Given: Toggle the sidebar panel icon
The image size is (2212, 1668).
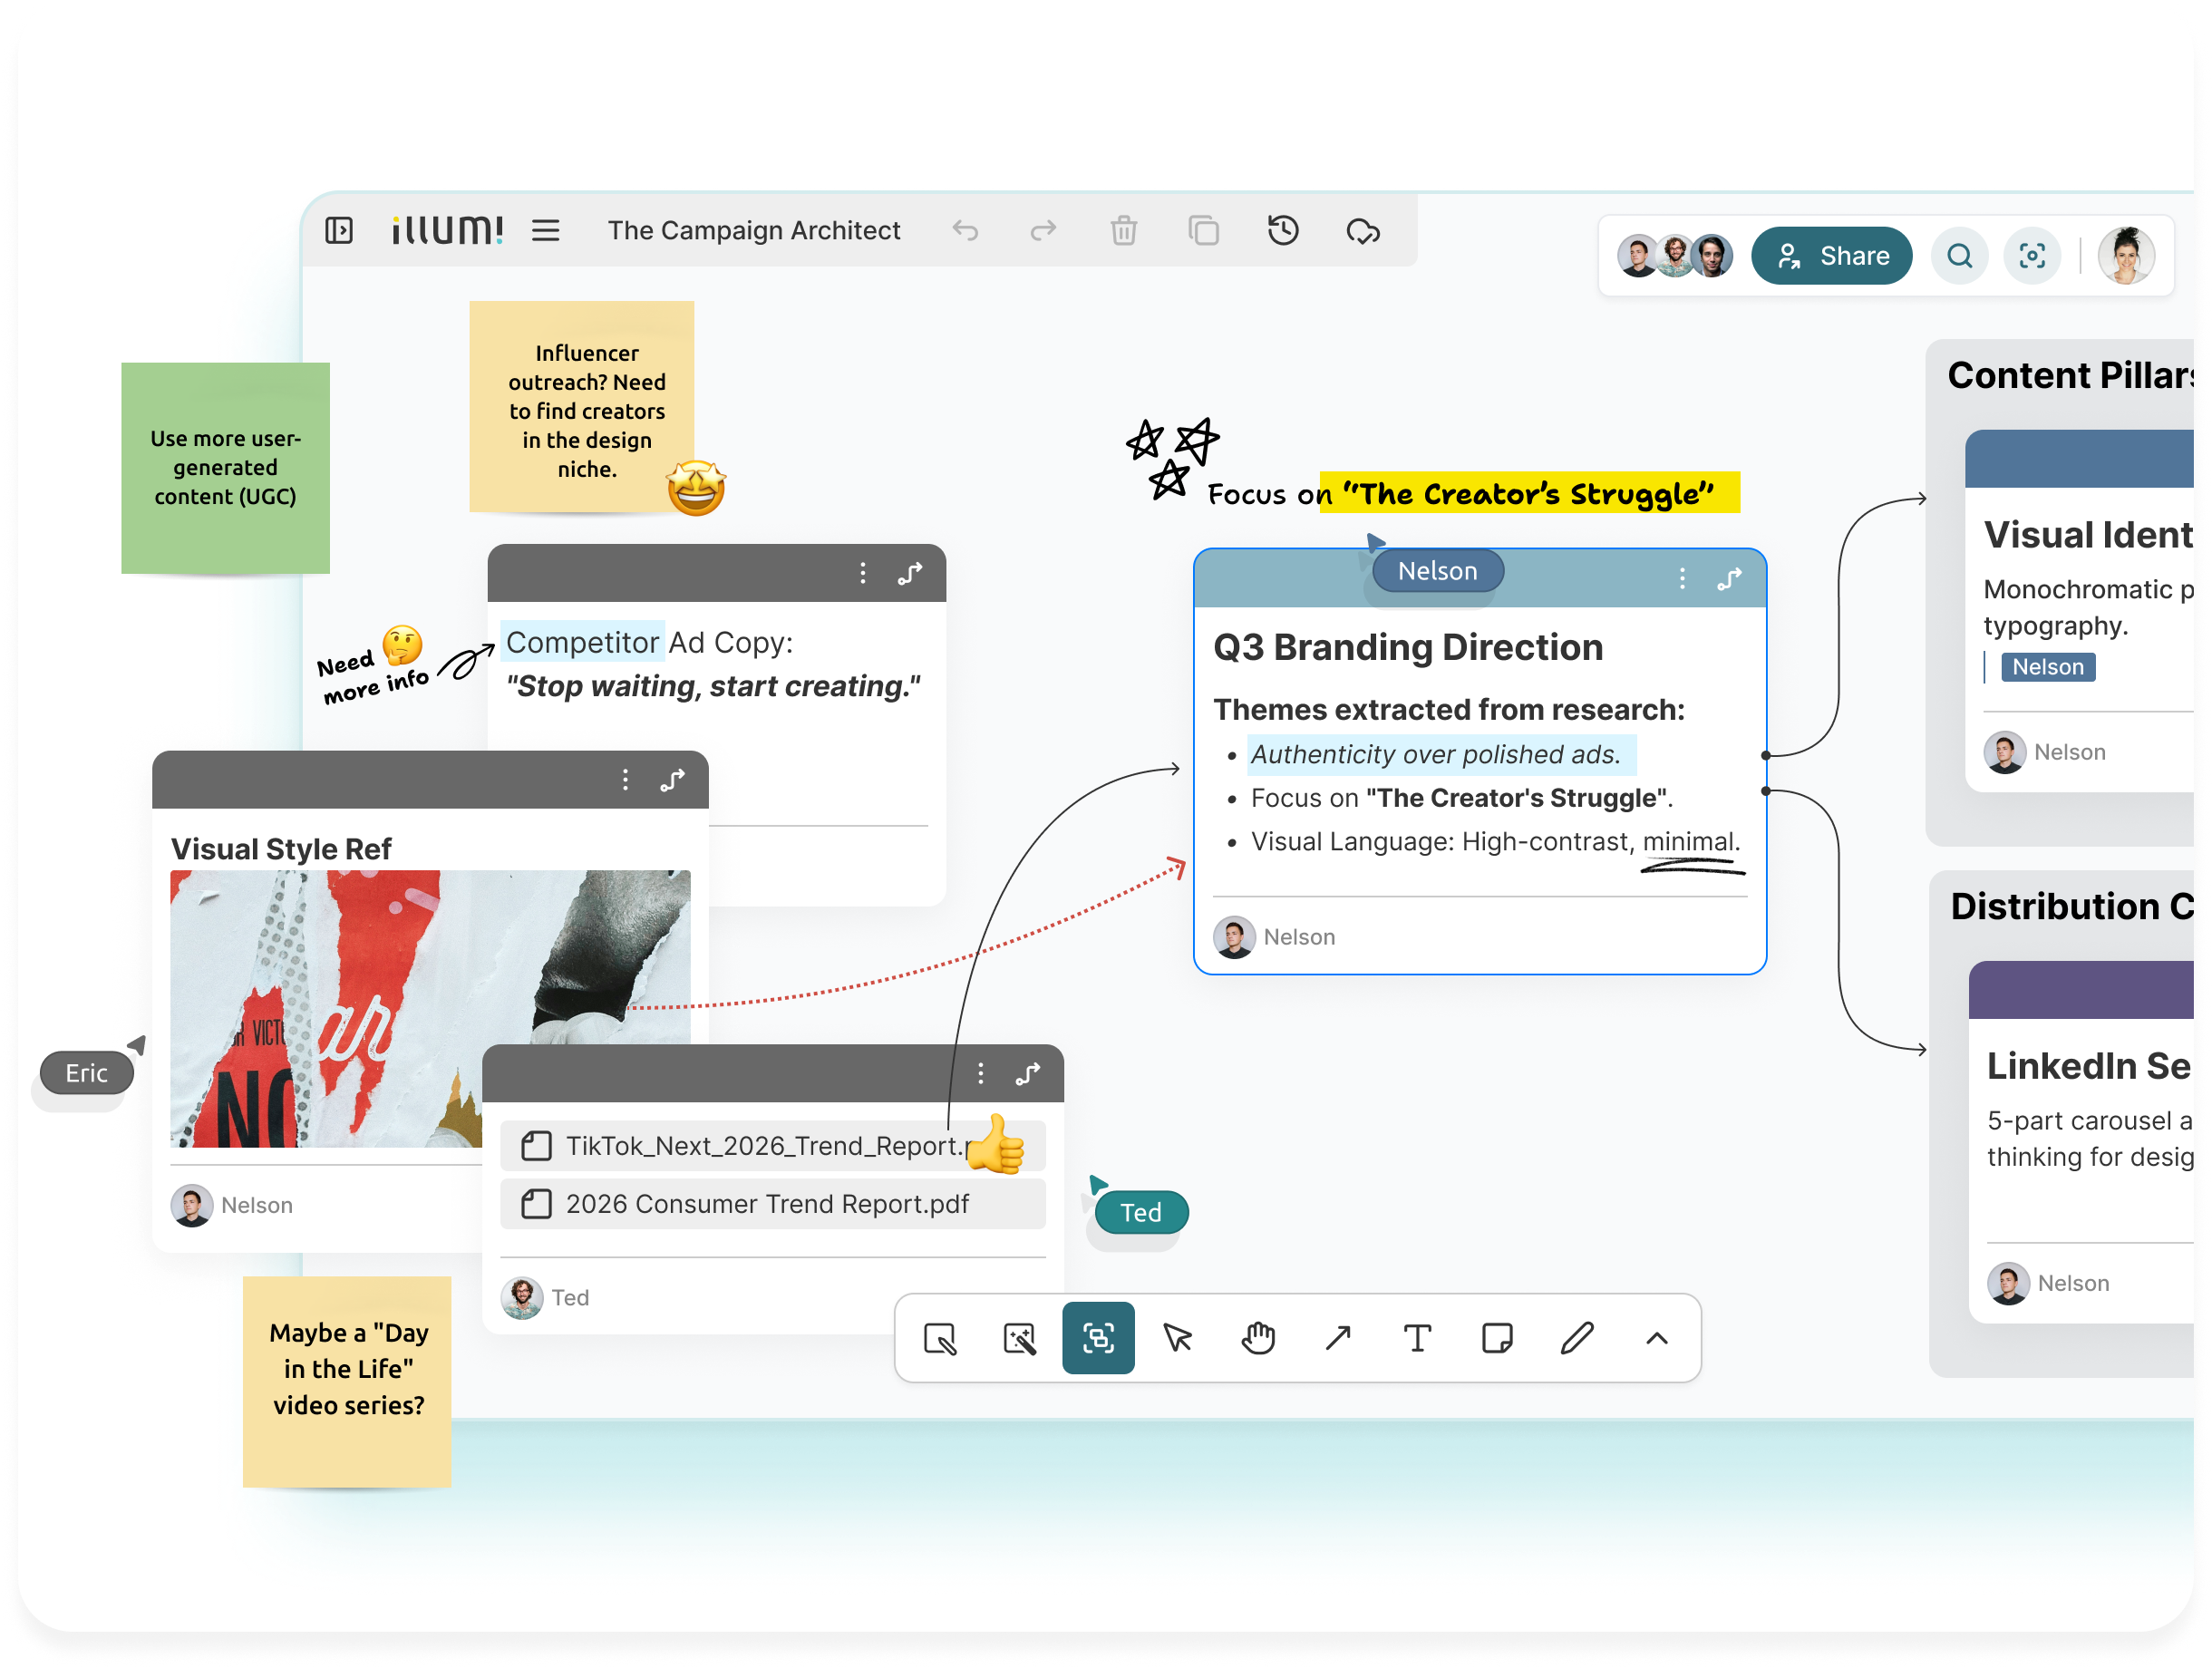Looking at the screenshot, I should [339, 231].
